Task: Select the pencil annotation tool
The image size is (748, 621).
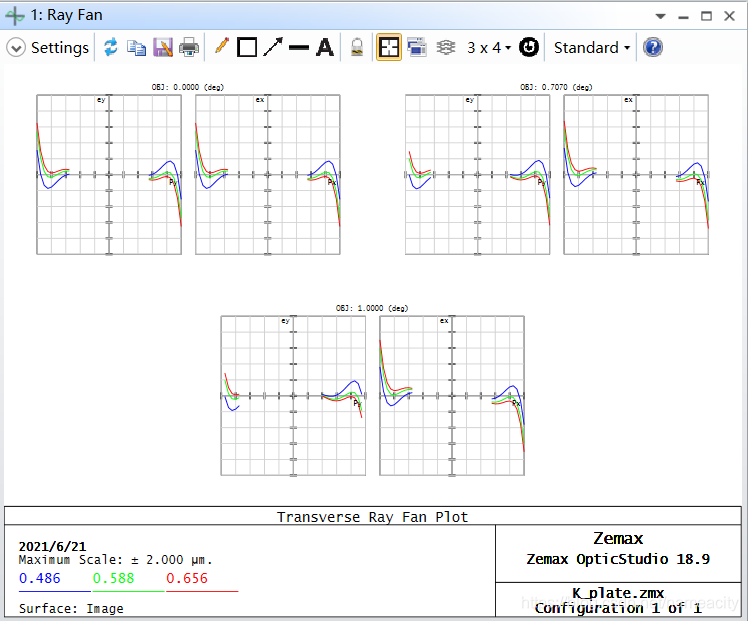Action: coord(221,46)
